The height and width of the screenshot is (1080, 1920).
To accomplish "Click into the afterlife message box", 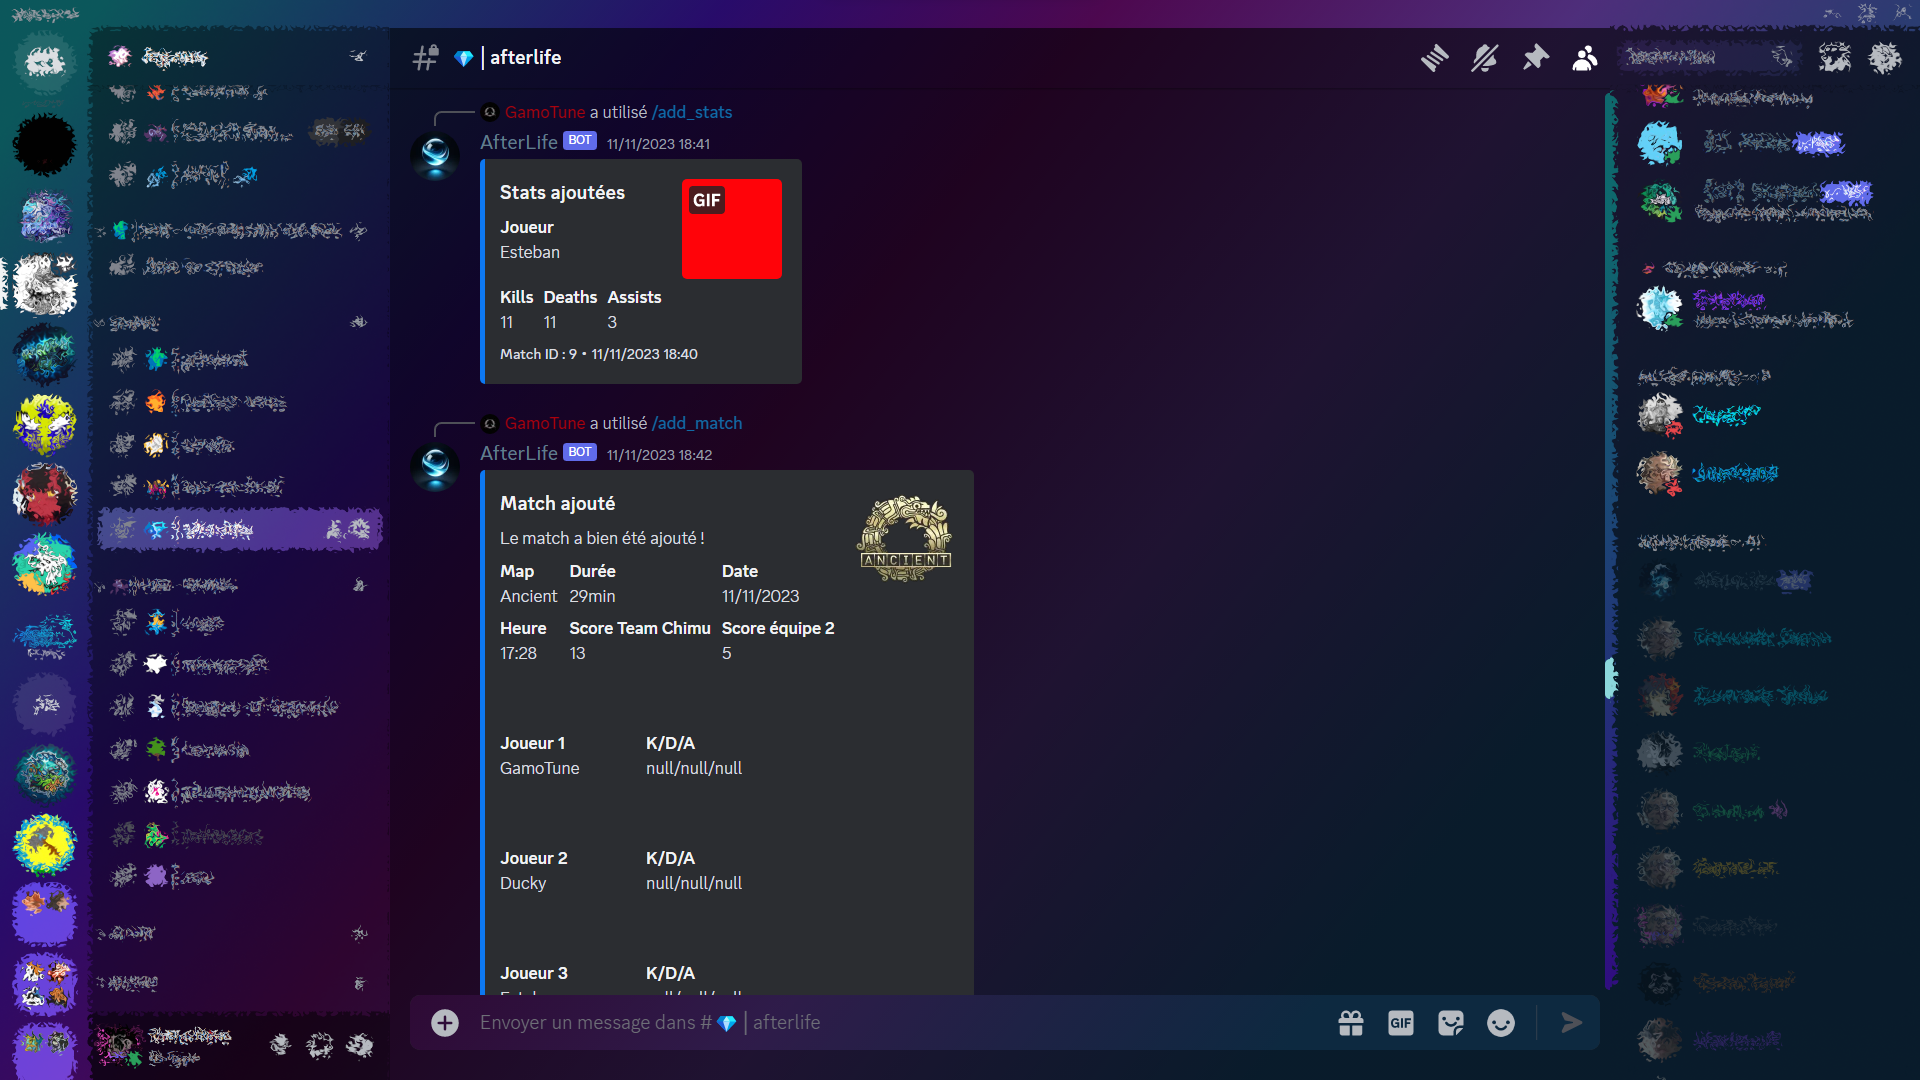I will click(900, 1022).
